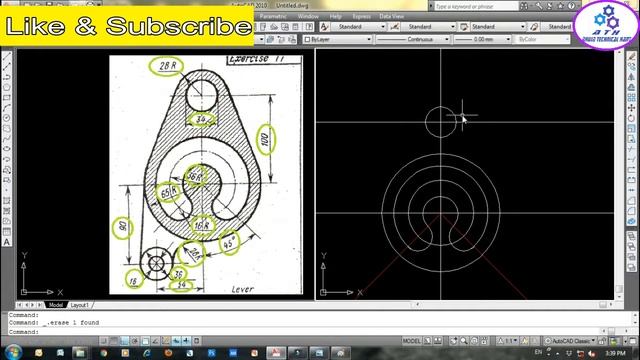Switch to the Model tab
This screenshot has width=640, height=360.
click(56, 305)
